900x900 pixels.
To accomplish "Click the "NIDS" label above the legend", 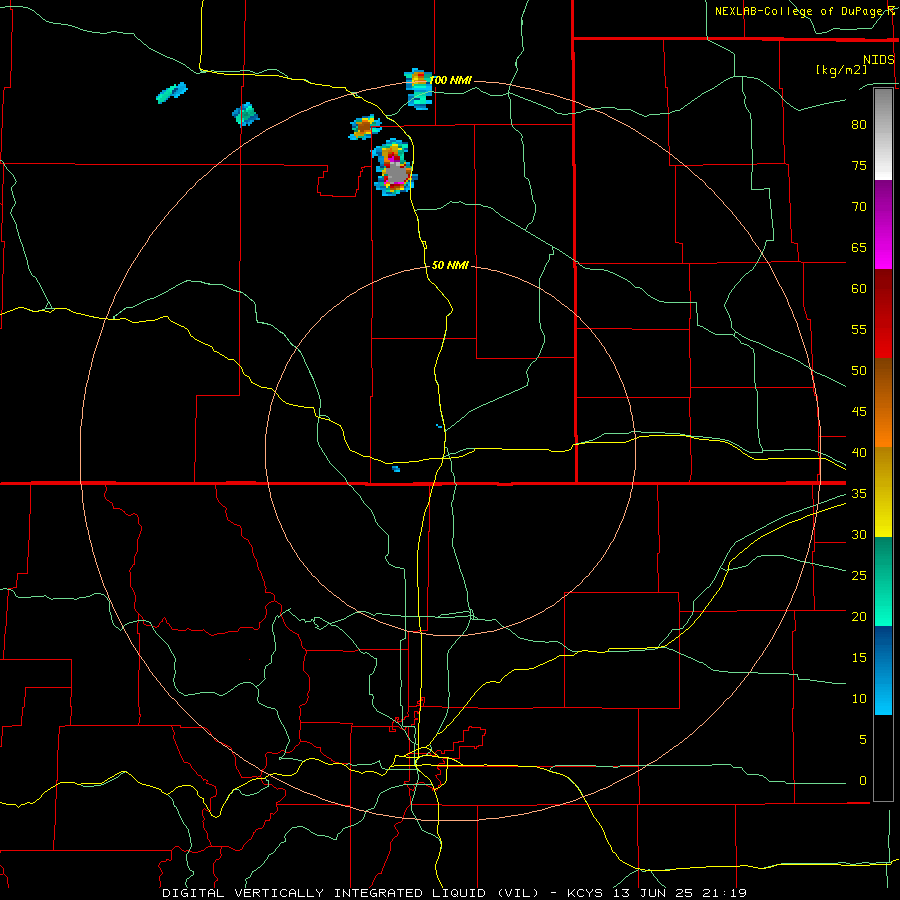I will (x=879, y=60).
